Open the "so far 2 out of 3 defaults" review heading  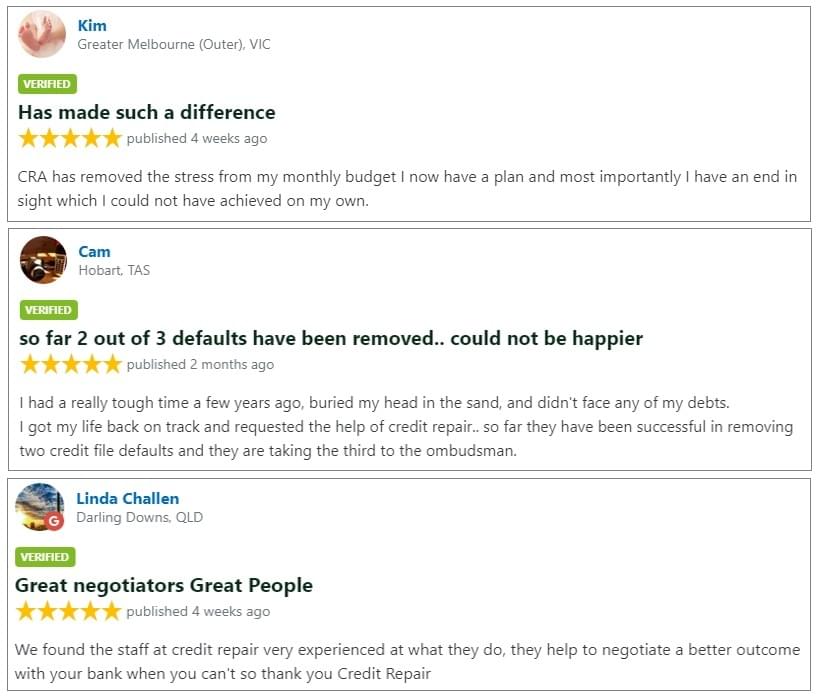331,338
